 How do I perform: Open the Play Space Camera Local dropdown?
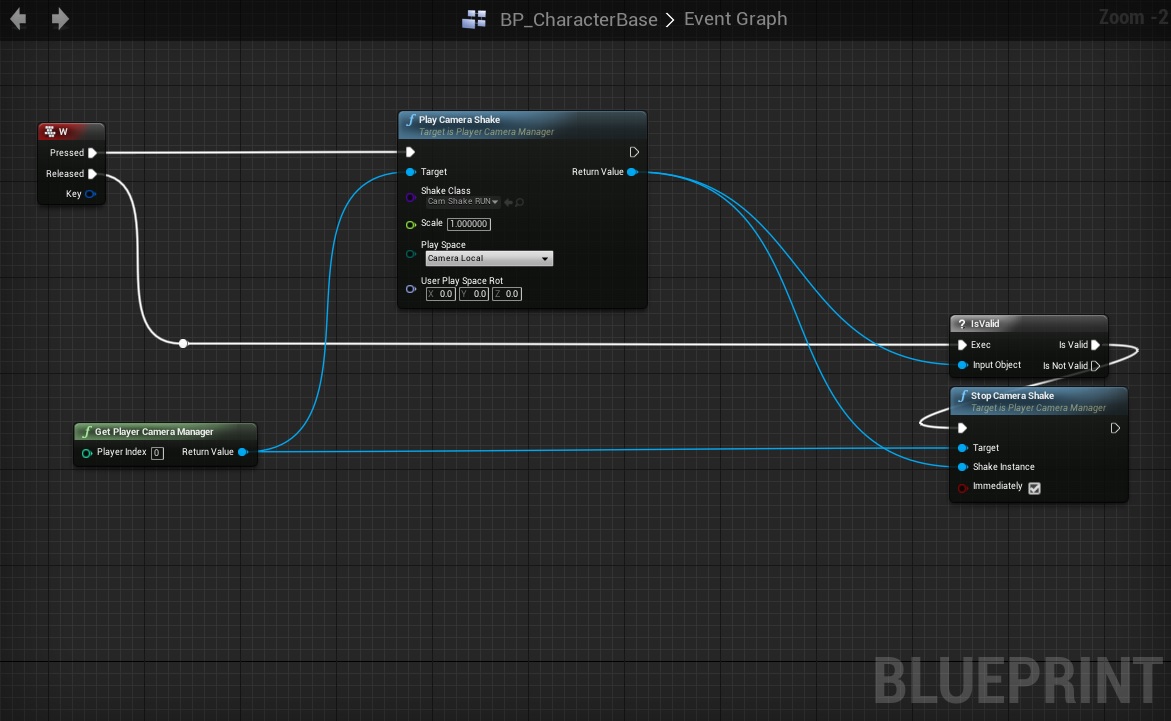point(488,259)
